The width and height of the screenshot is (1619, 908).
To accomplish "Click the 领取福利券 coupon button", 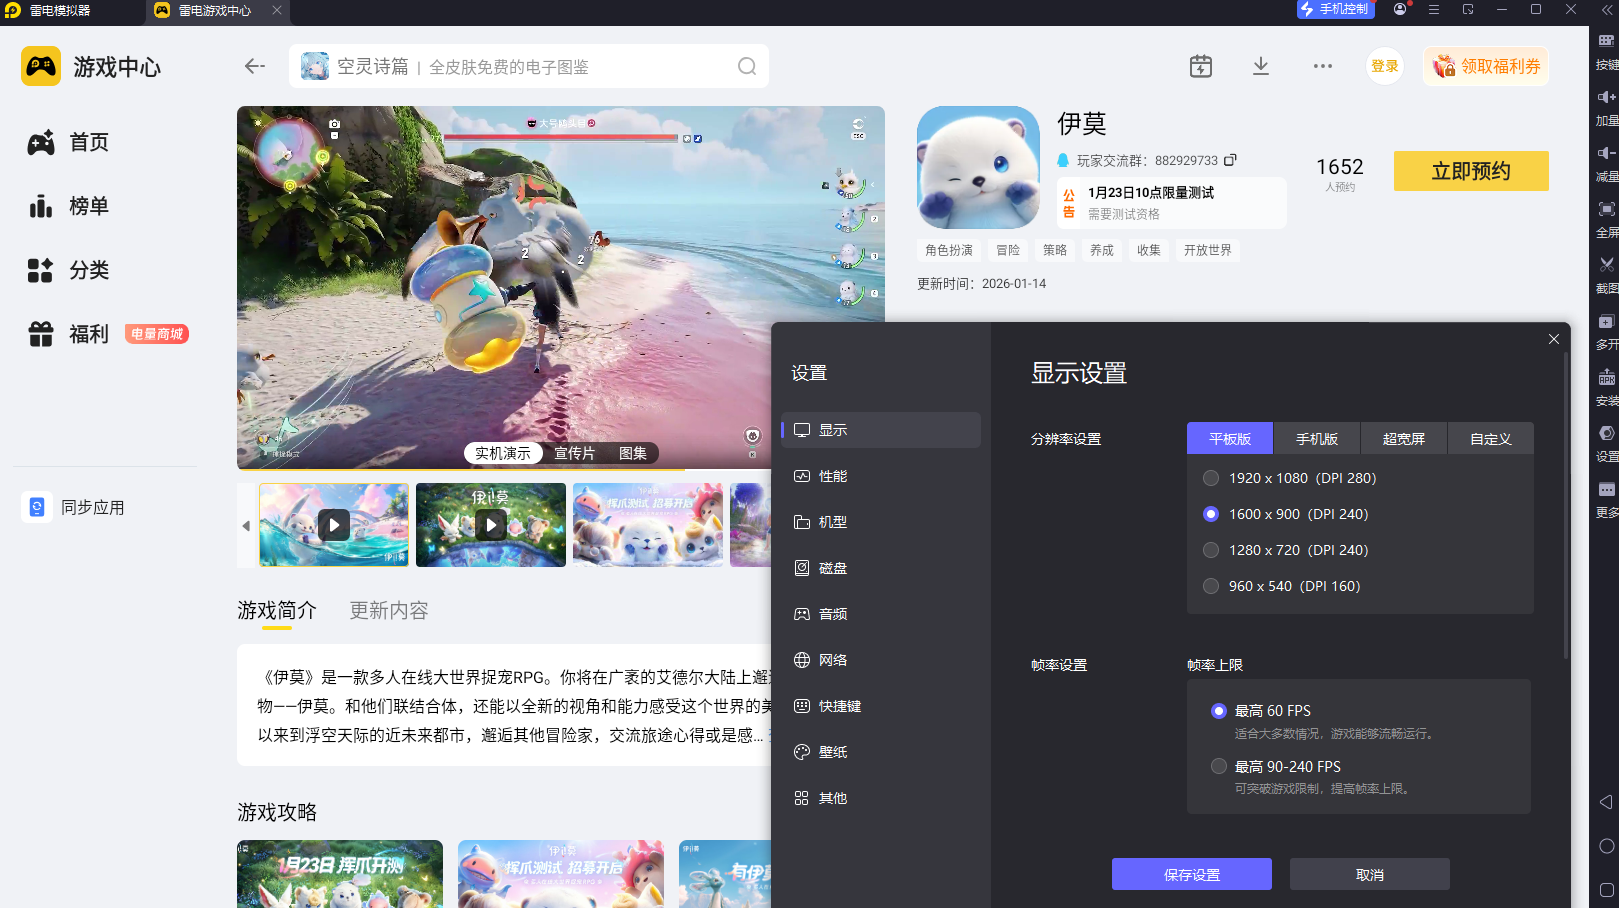I will tap(1486, 66).
